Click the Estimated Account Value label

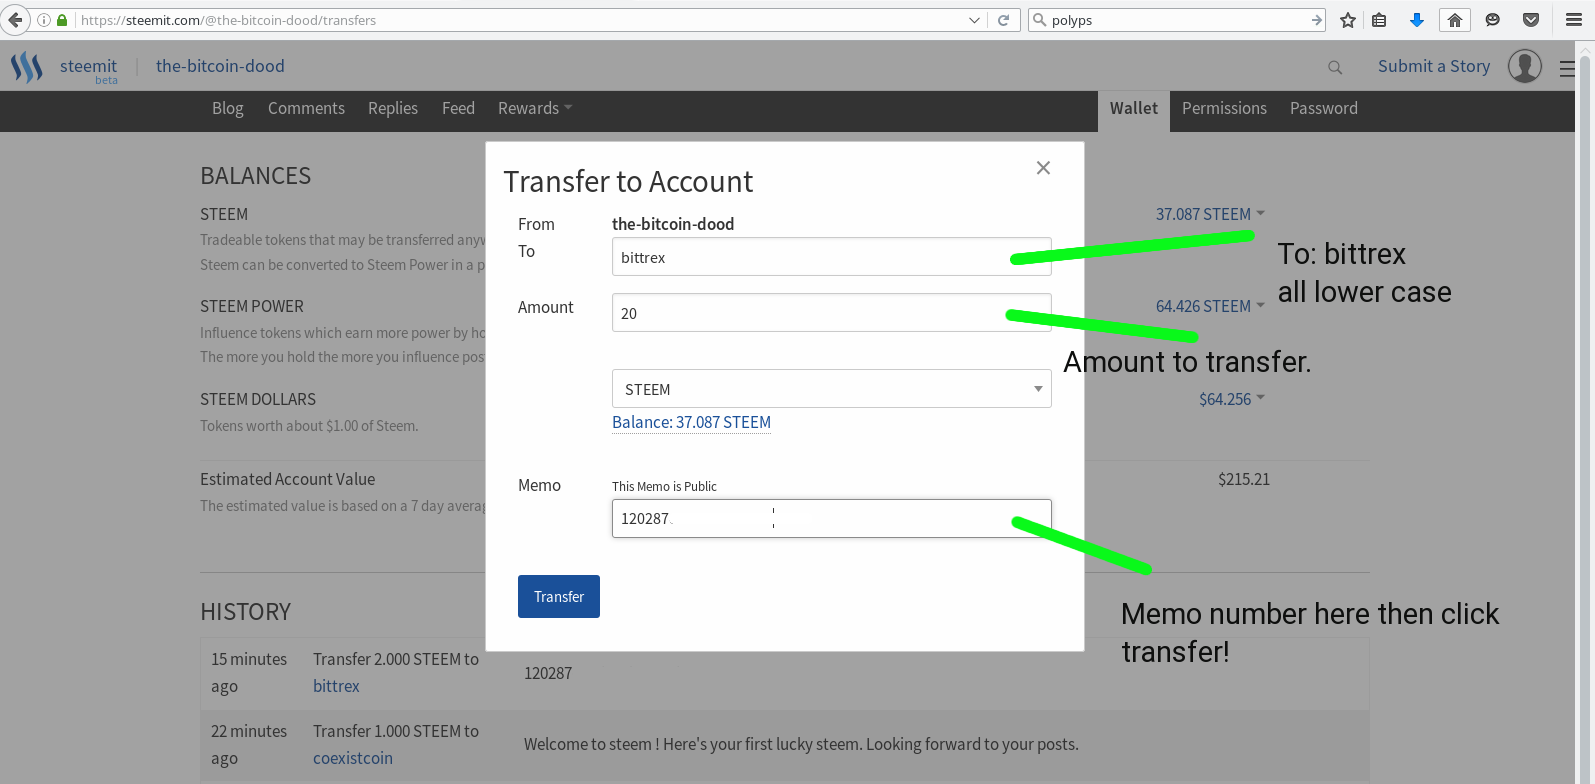[x=288, y=479]
